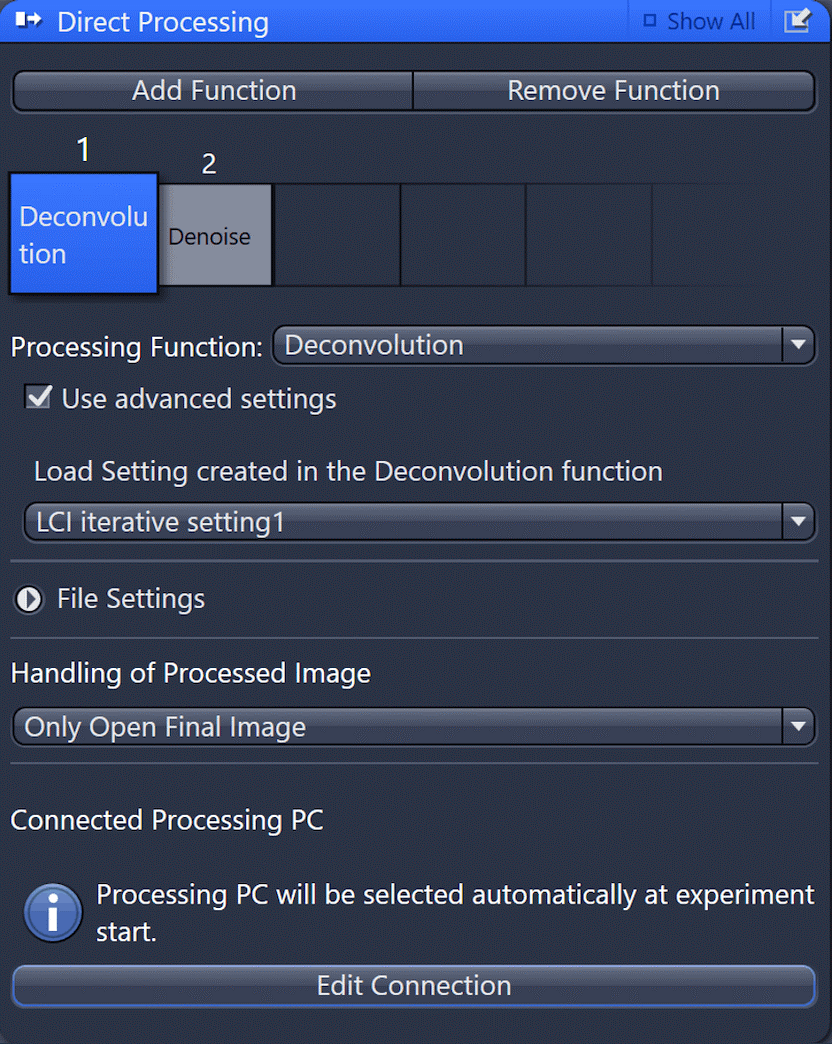Uncheck Use advanced settings
The width and height of the screenshot is (832, 1044).
pyautogui.click(x=39, y=397)
